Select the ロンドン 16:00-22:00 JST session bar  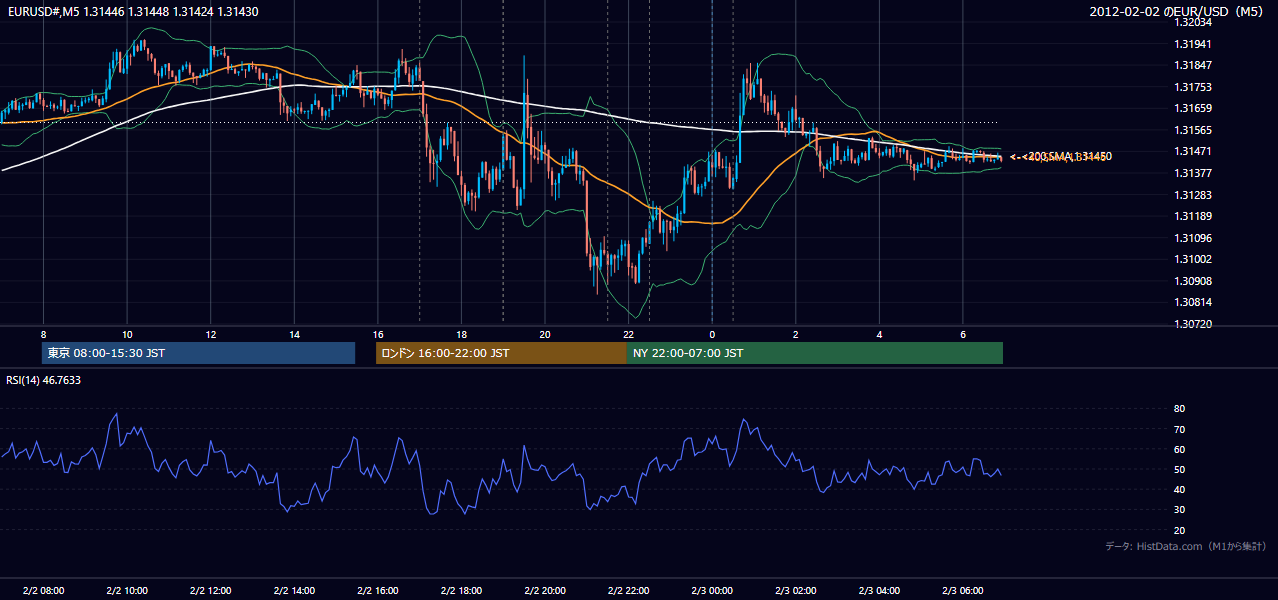tap(501, 353)
